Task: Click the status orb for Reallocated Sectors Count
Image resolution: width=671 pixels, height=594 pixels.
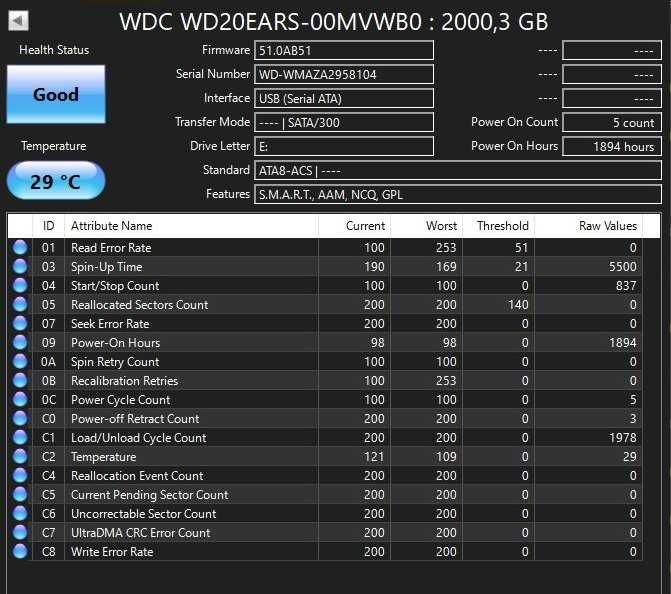Action: tap(20, 304)
